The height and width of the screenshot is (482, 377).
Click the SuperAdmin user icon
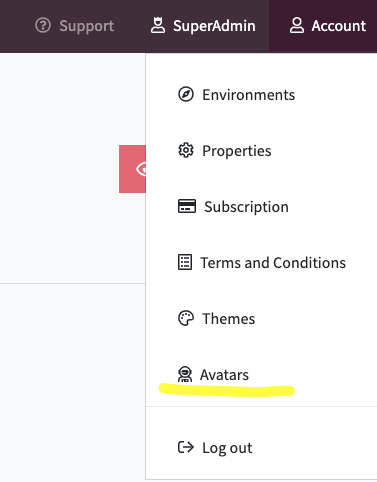click(158, 26)
